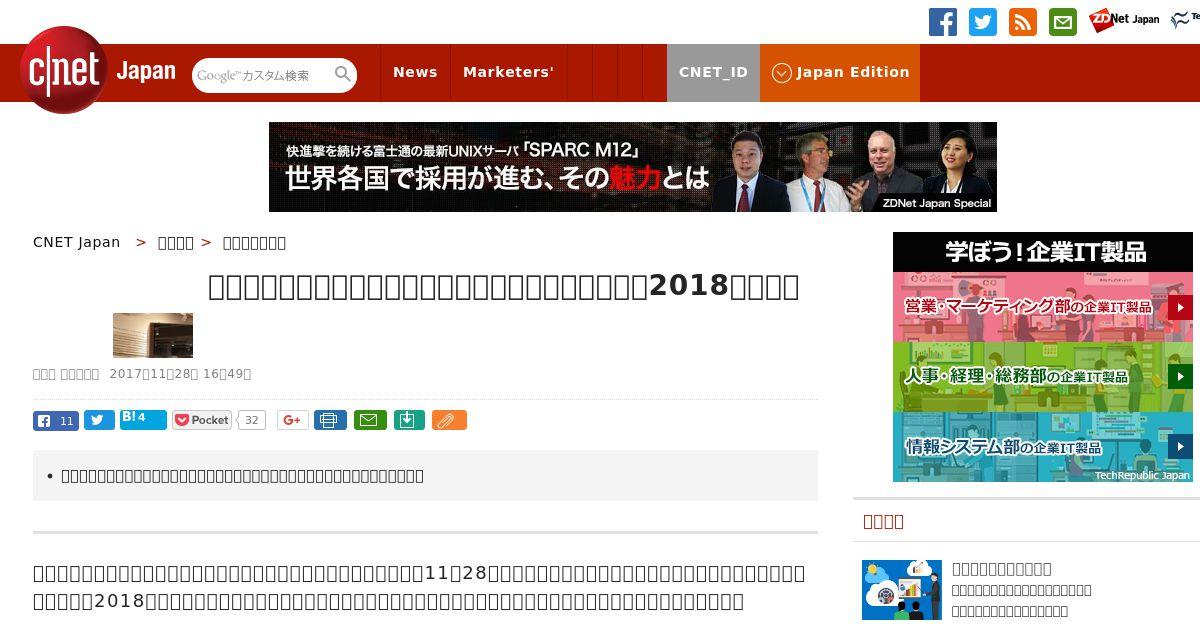Go to ZDNet Japan logo link
This screenshot has width=1200, height=630.
coord(1124,19)
